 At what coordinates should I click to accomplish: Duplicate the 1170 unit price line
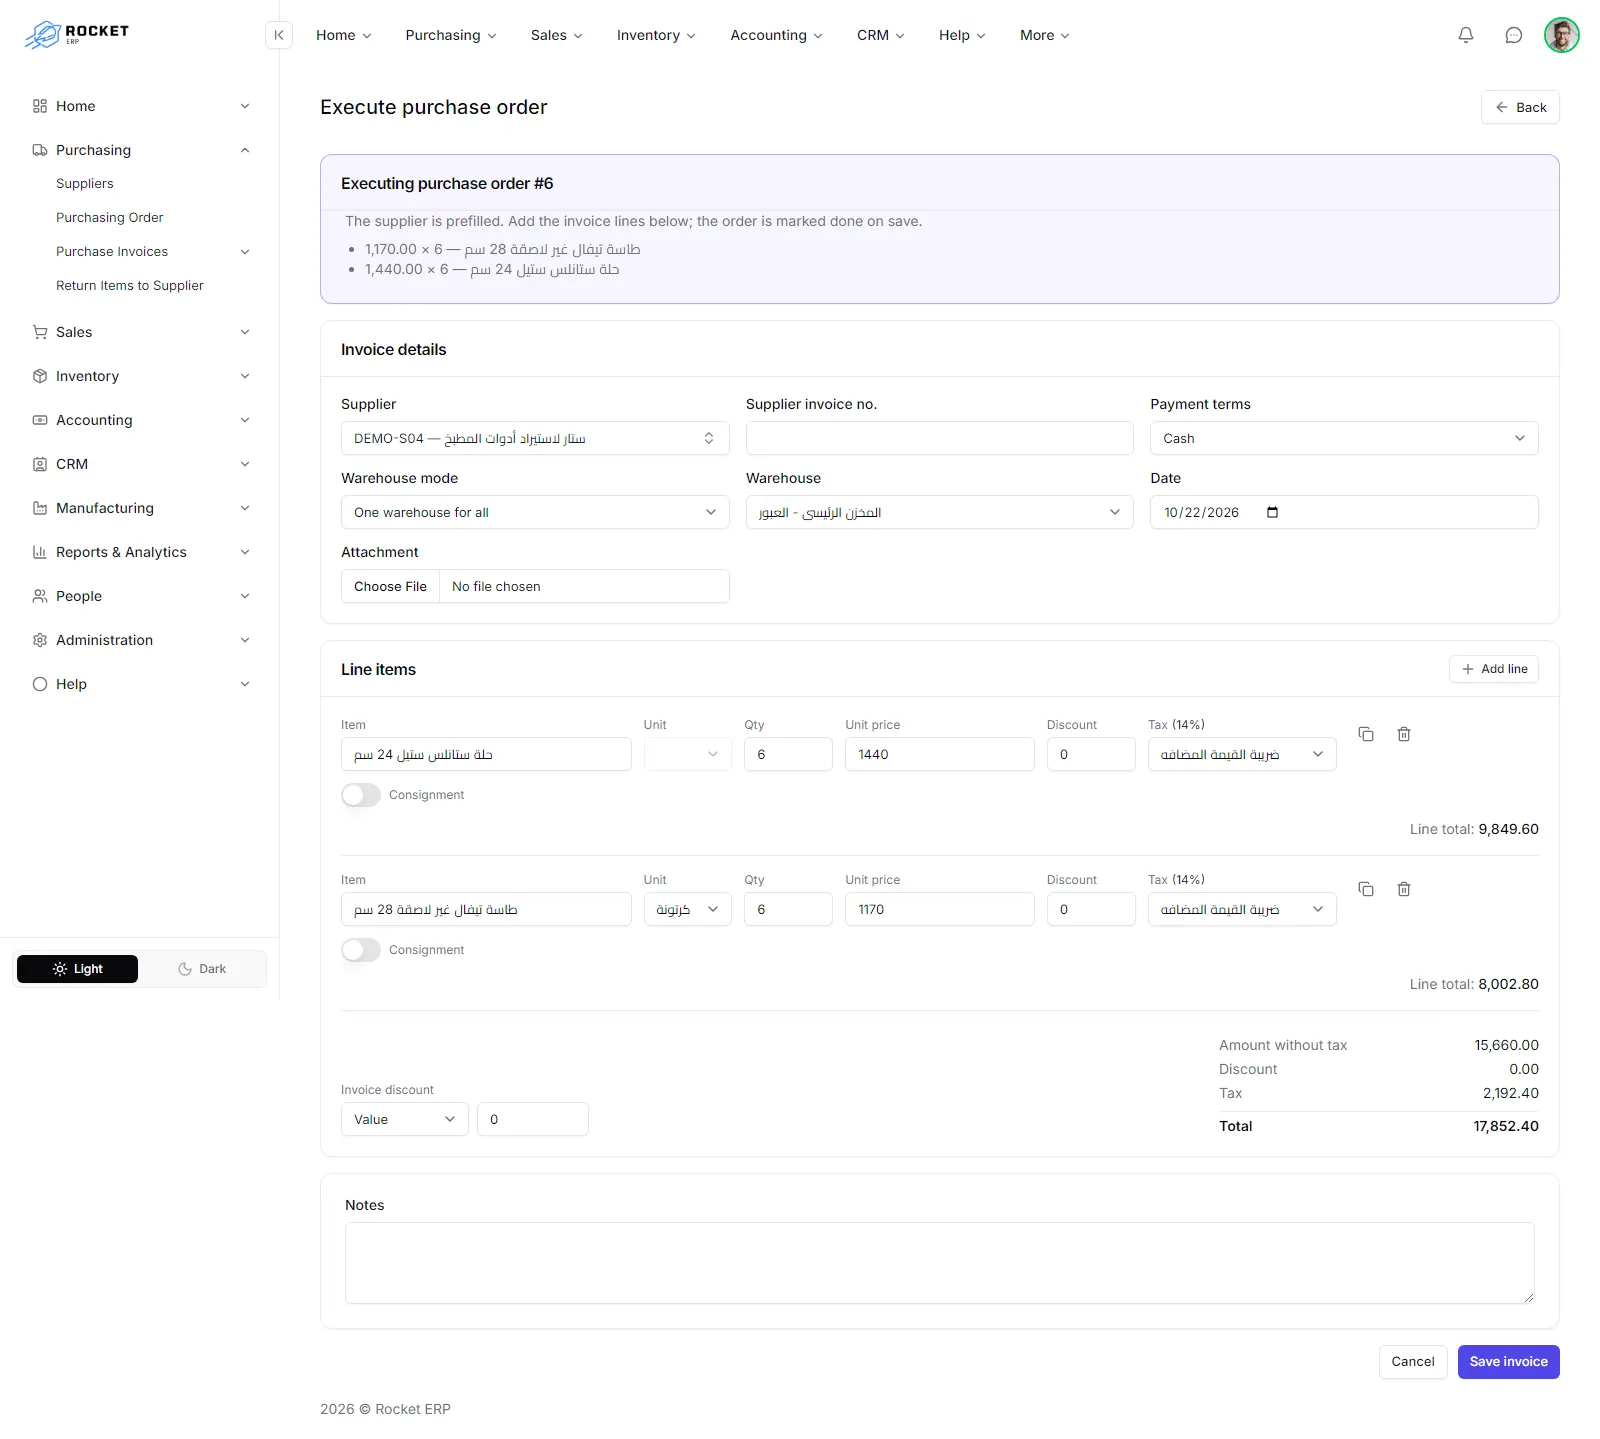(x=1366, y=889)
